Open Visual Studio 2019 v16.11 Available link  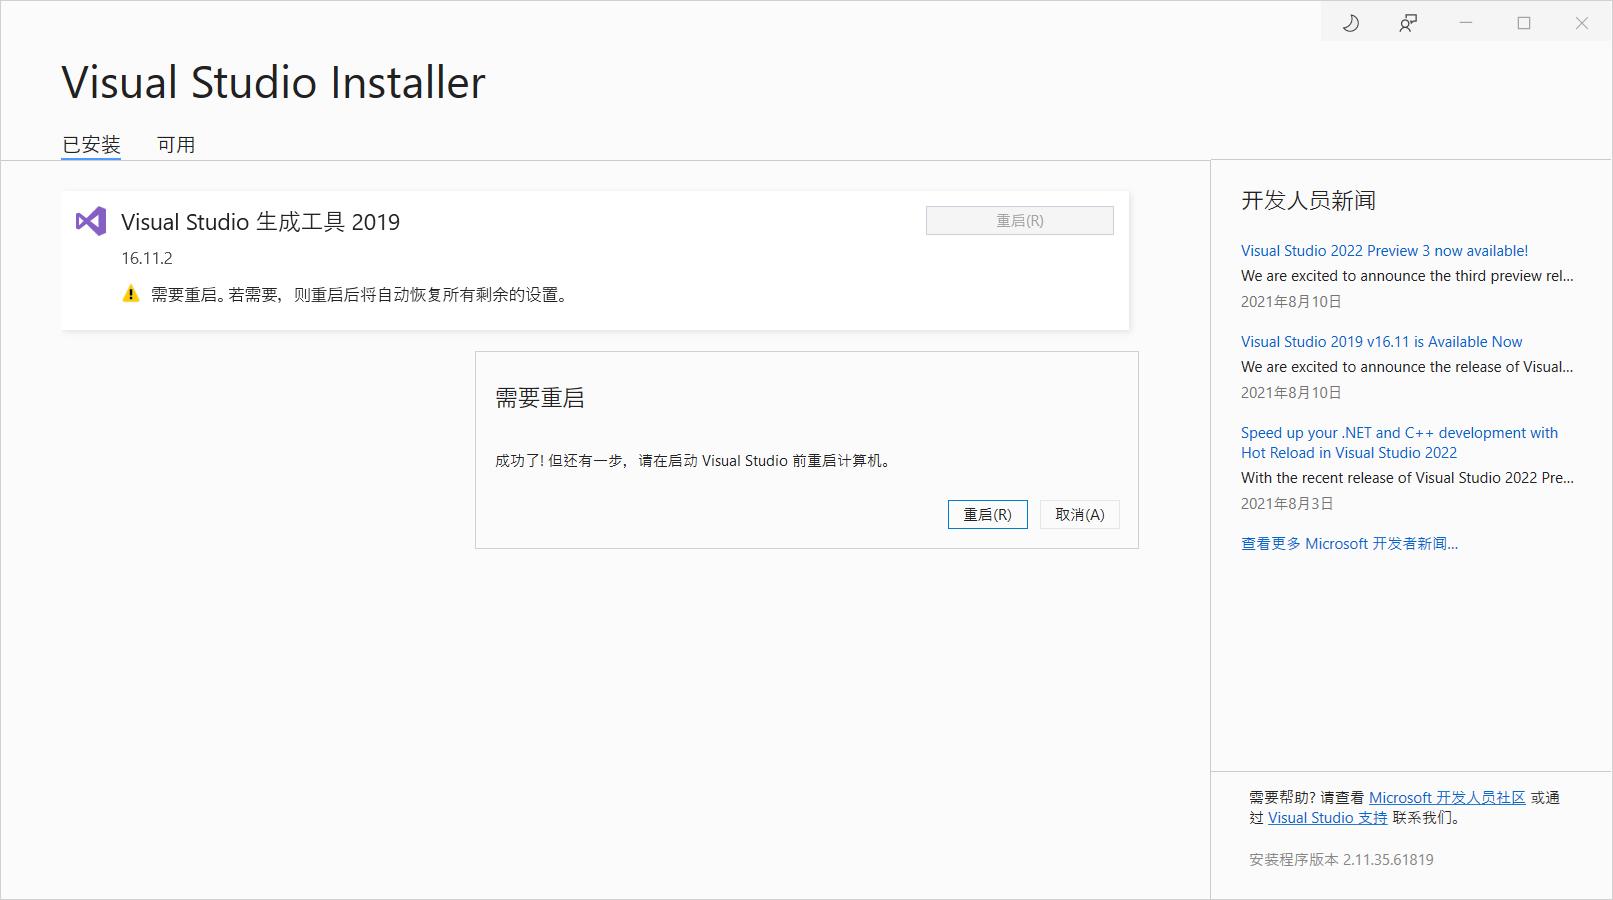1381,342
